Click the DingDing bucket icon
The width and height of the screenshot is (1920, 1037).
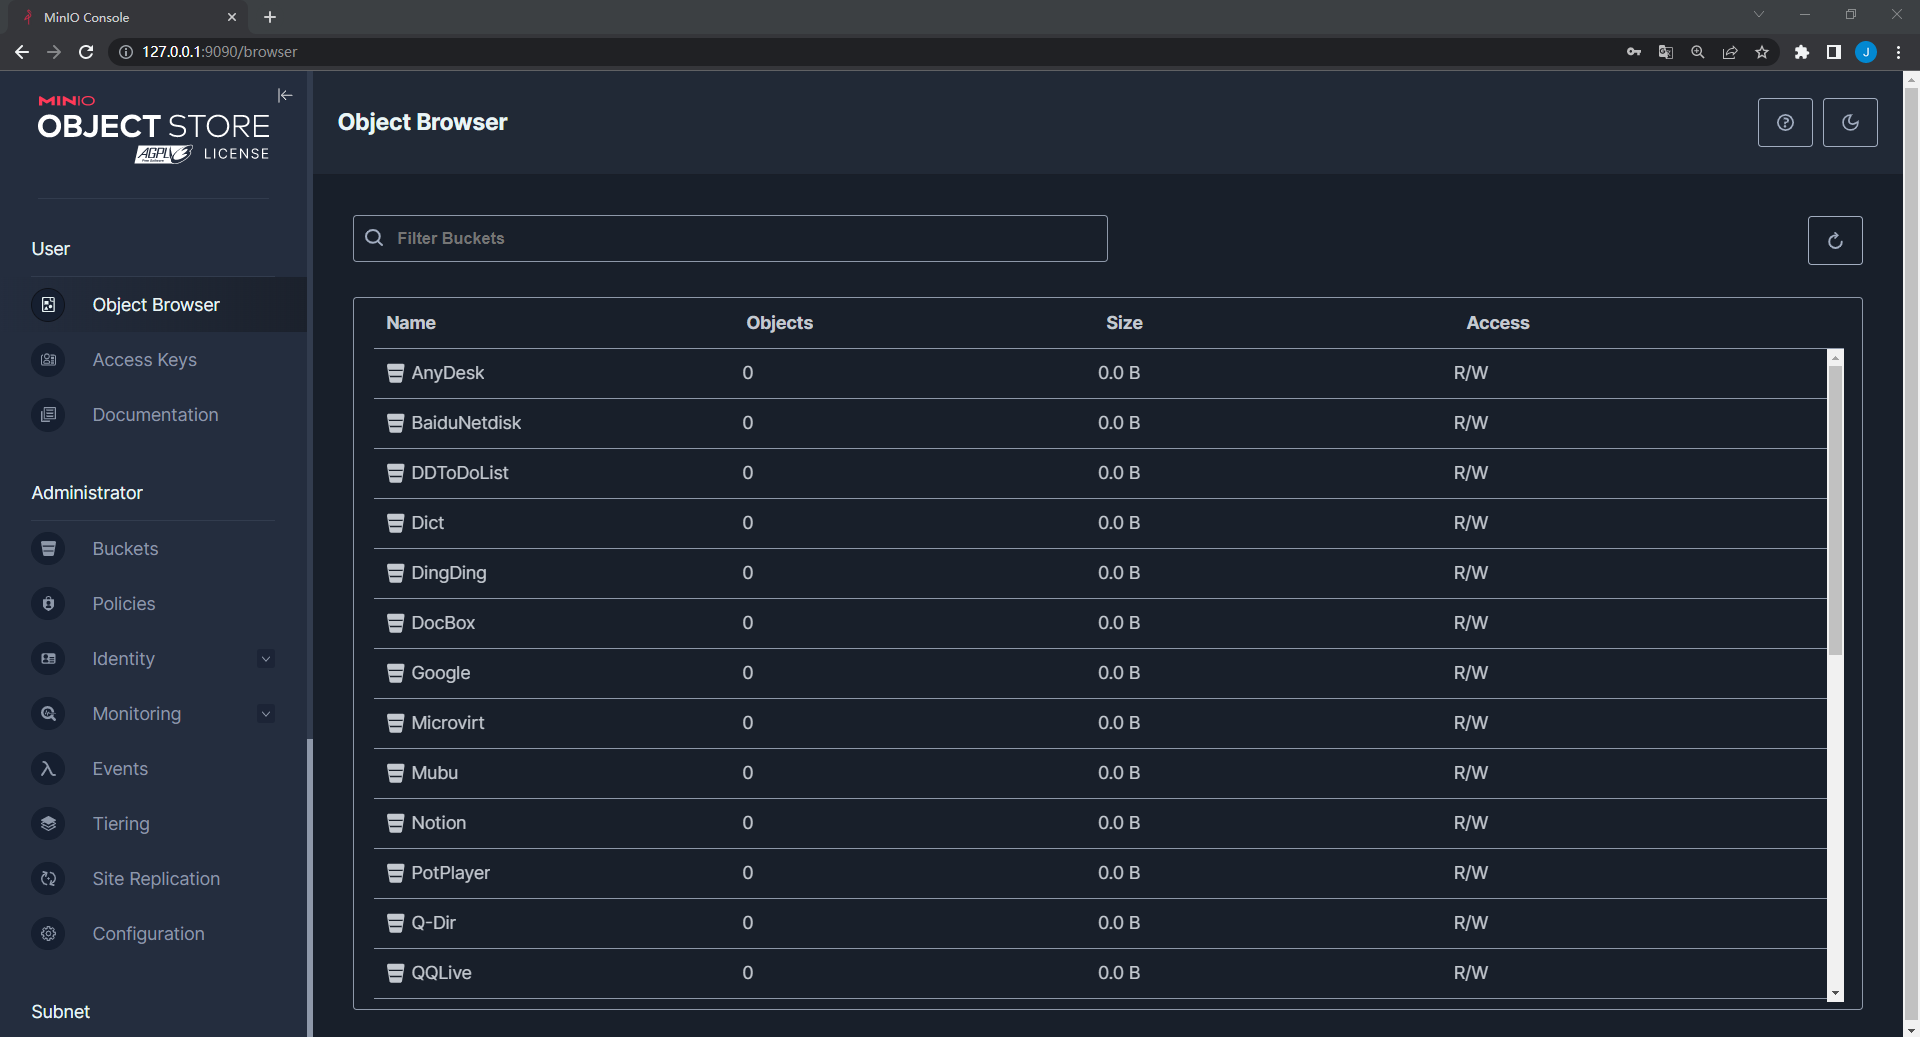395,573
